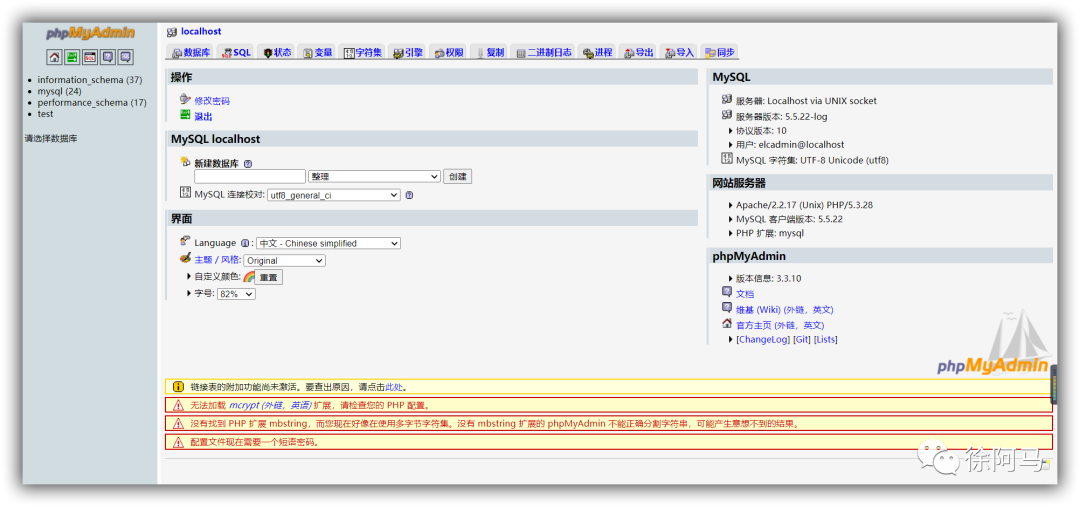Select the test database
1080x507 pixels.
[45, 114]
